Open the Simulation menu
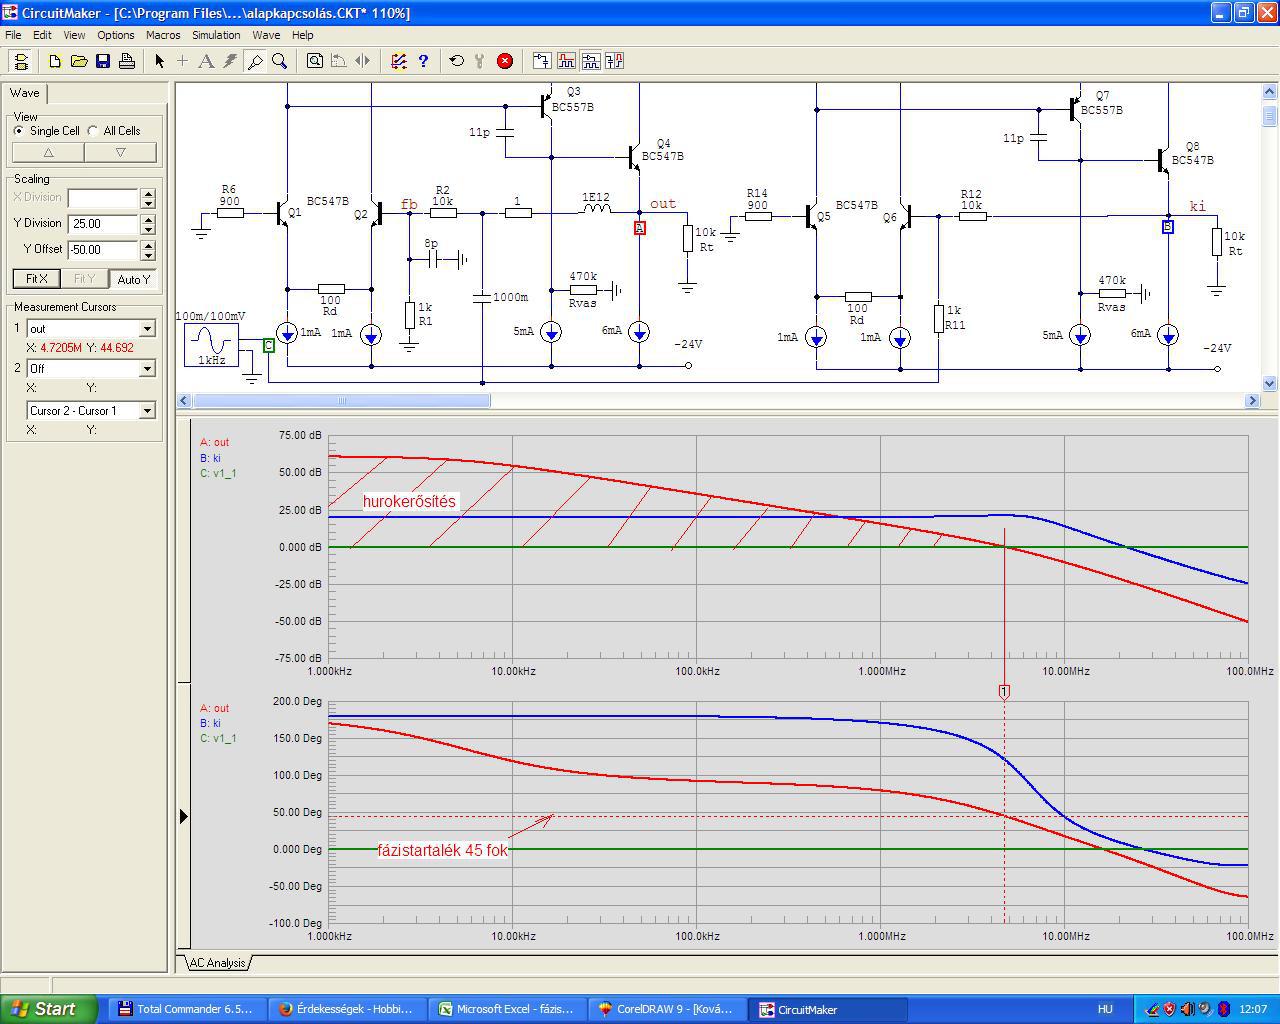Viewport: 1280px width, 1024px height. pyautogui.click(x=216, y=35)
